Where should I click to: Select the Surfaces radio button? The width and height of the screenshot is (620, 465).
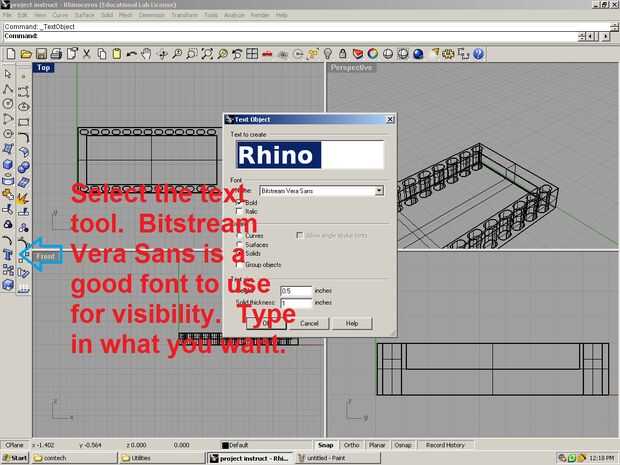[x=239, y=245]
